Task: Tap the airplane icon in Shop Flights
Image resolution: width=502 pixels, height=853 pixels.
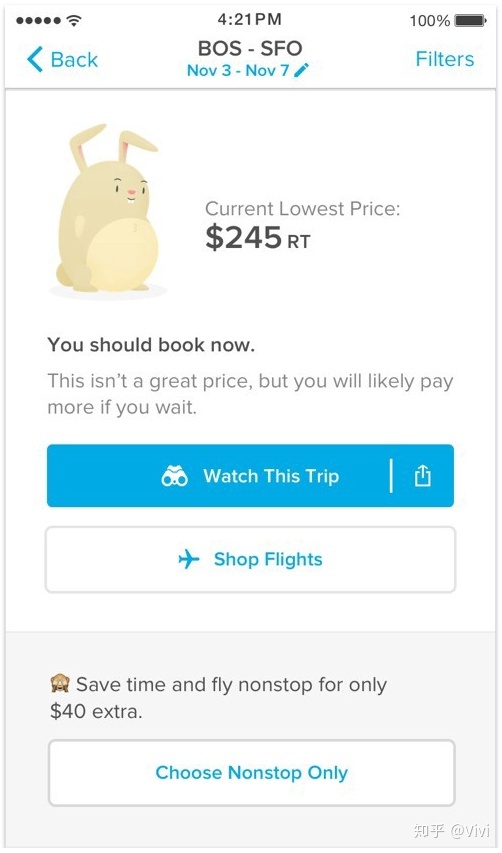Action: click(x=189, y=559)
